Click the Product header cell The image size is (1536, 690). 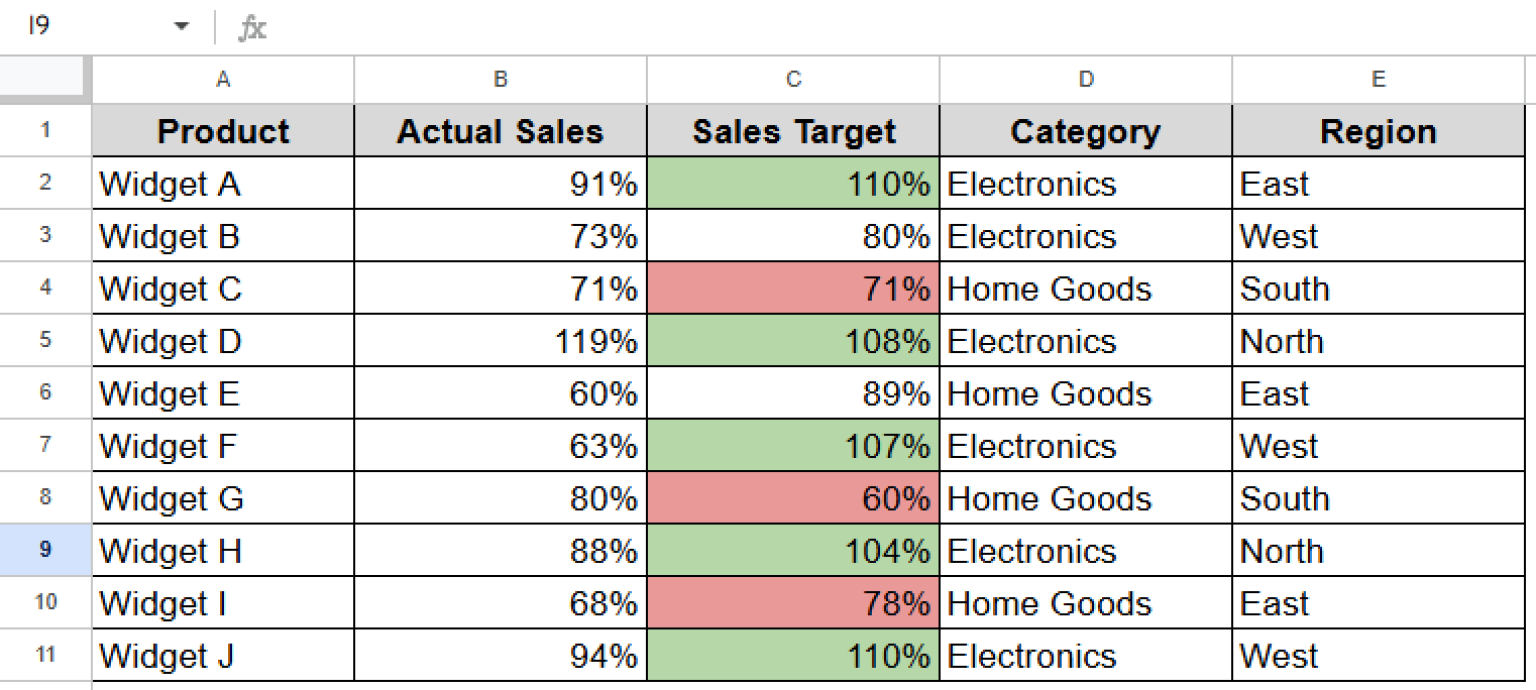tap(222, 131)
